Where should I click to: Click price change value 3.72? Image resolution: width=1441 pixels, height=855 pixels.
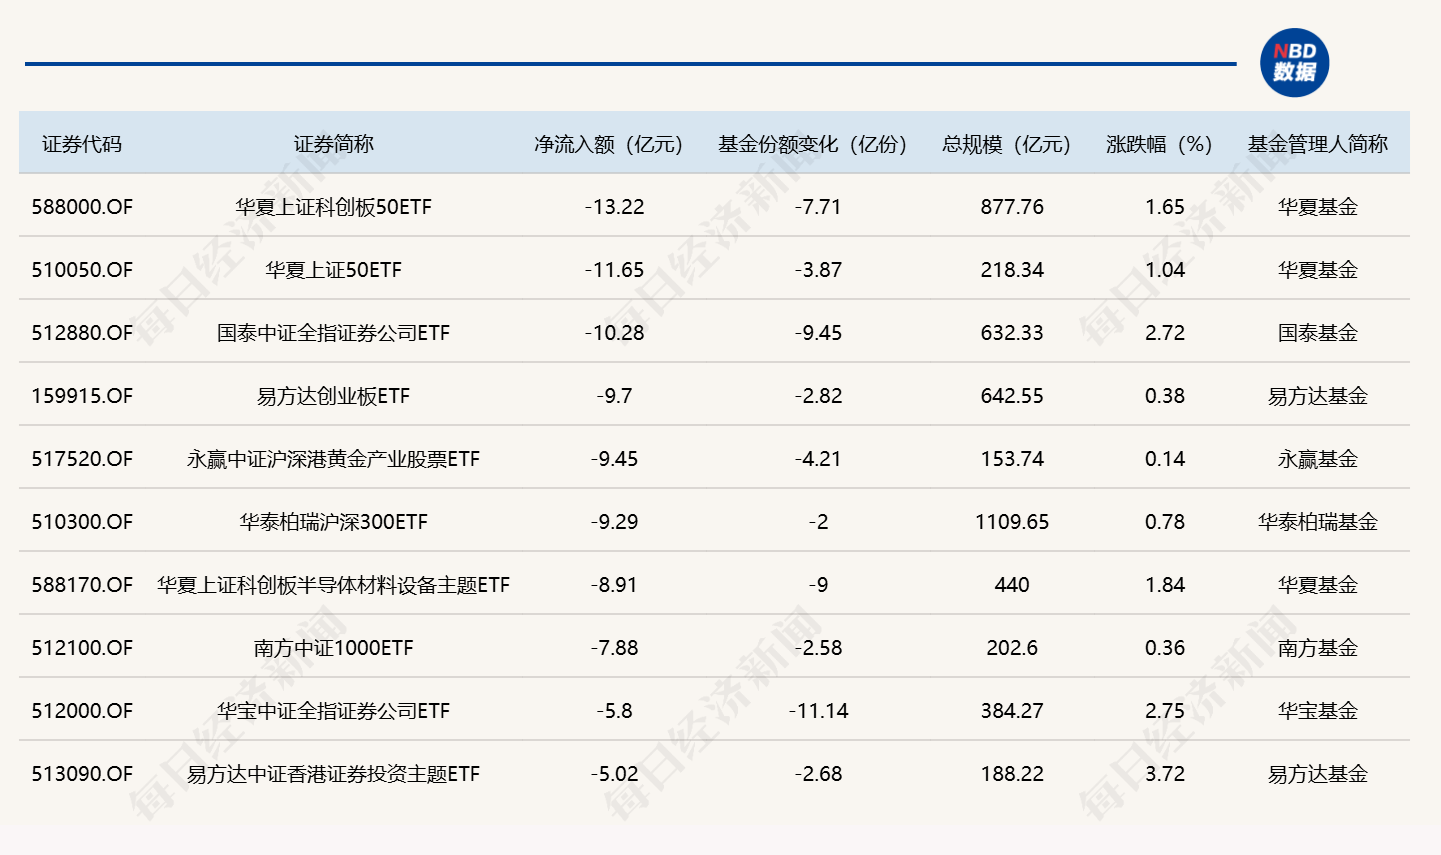point(1165,774)
